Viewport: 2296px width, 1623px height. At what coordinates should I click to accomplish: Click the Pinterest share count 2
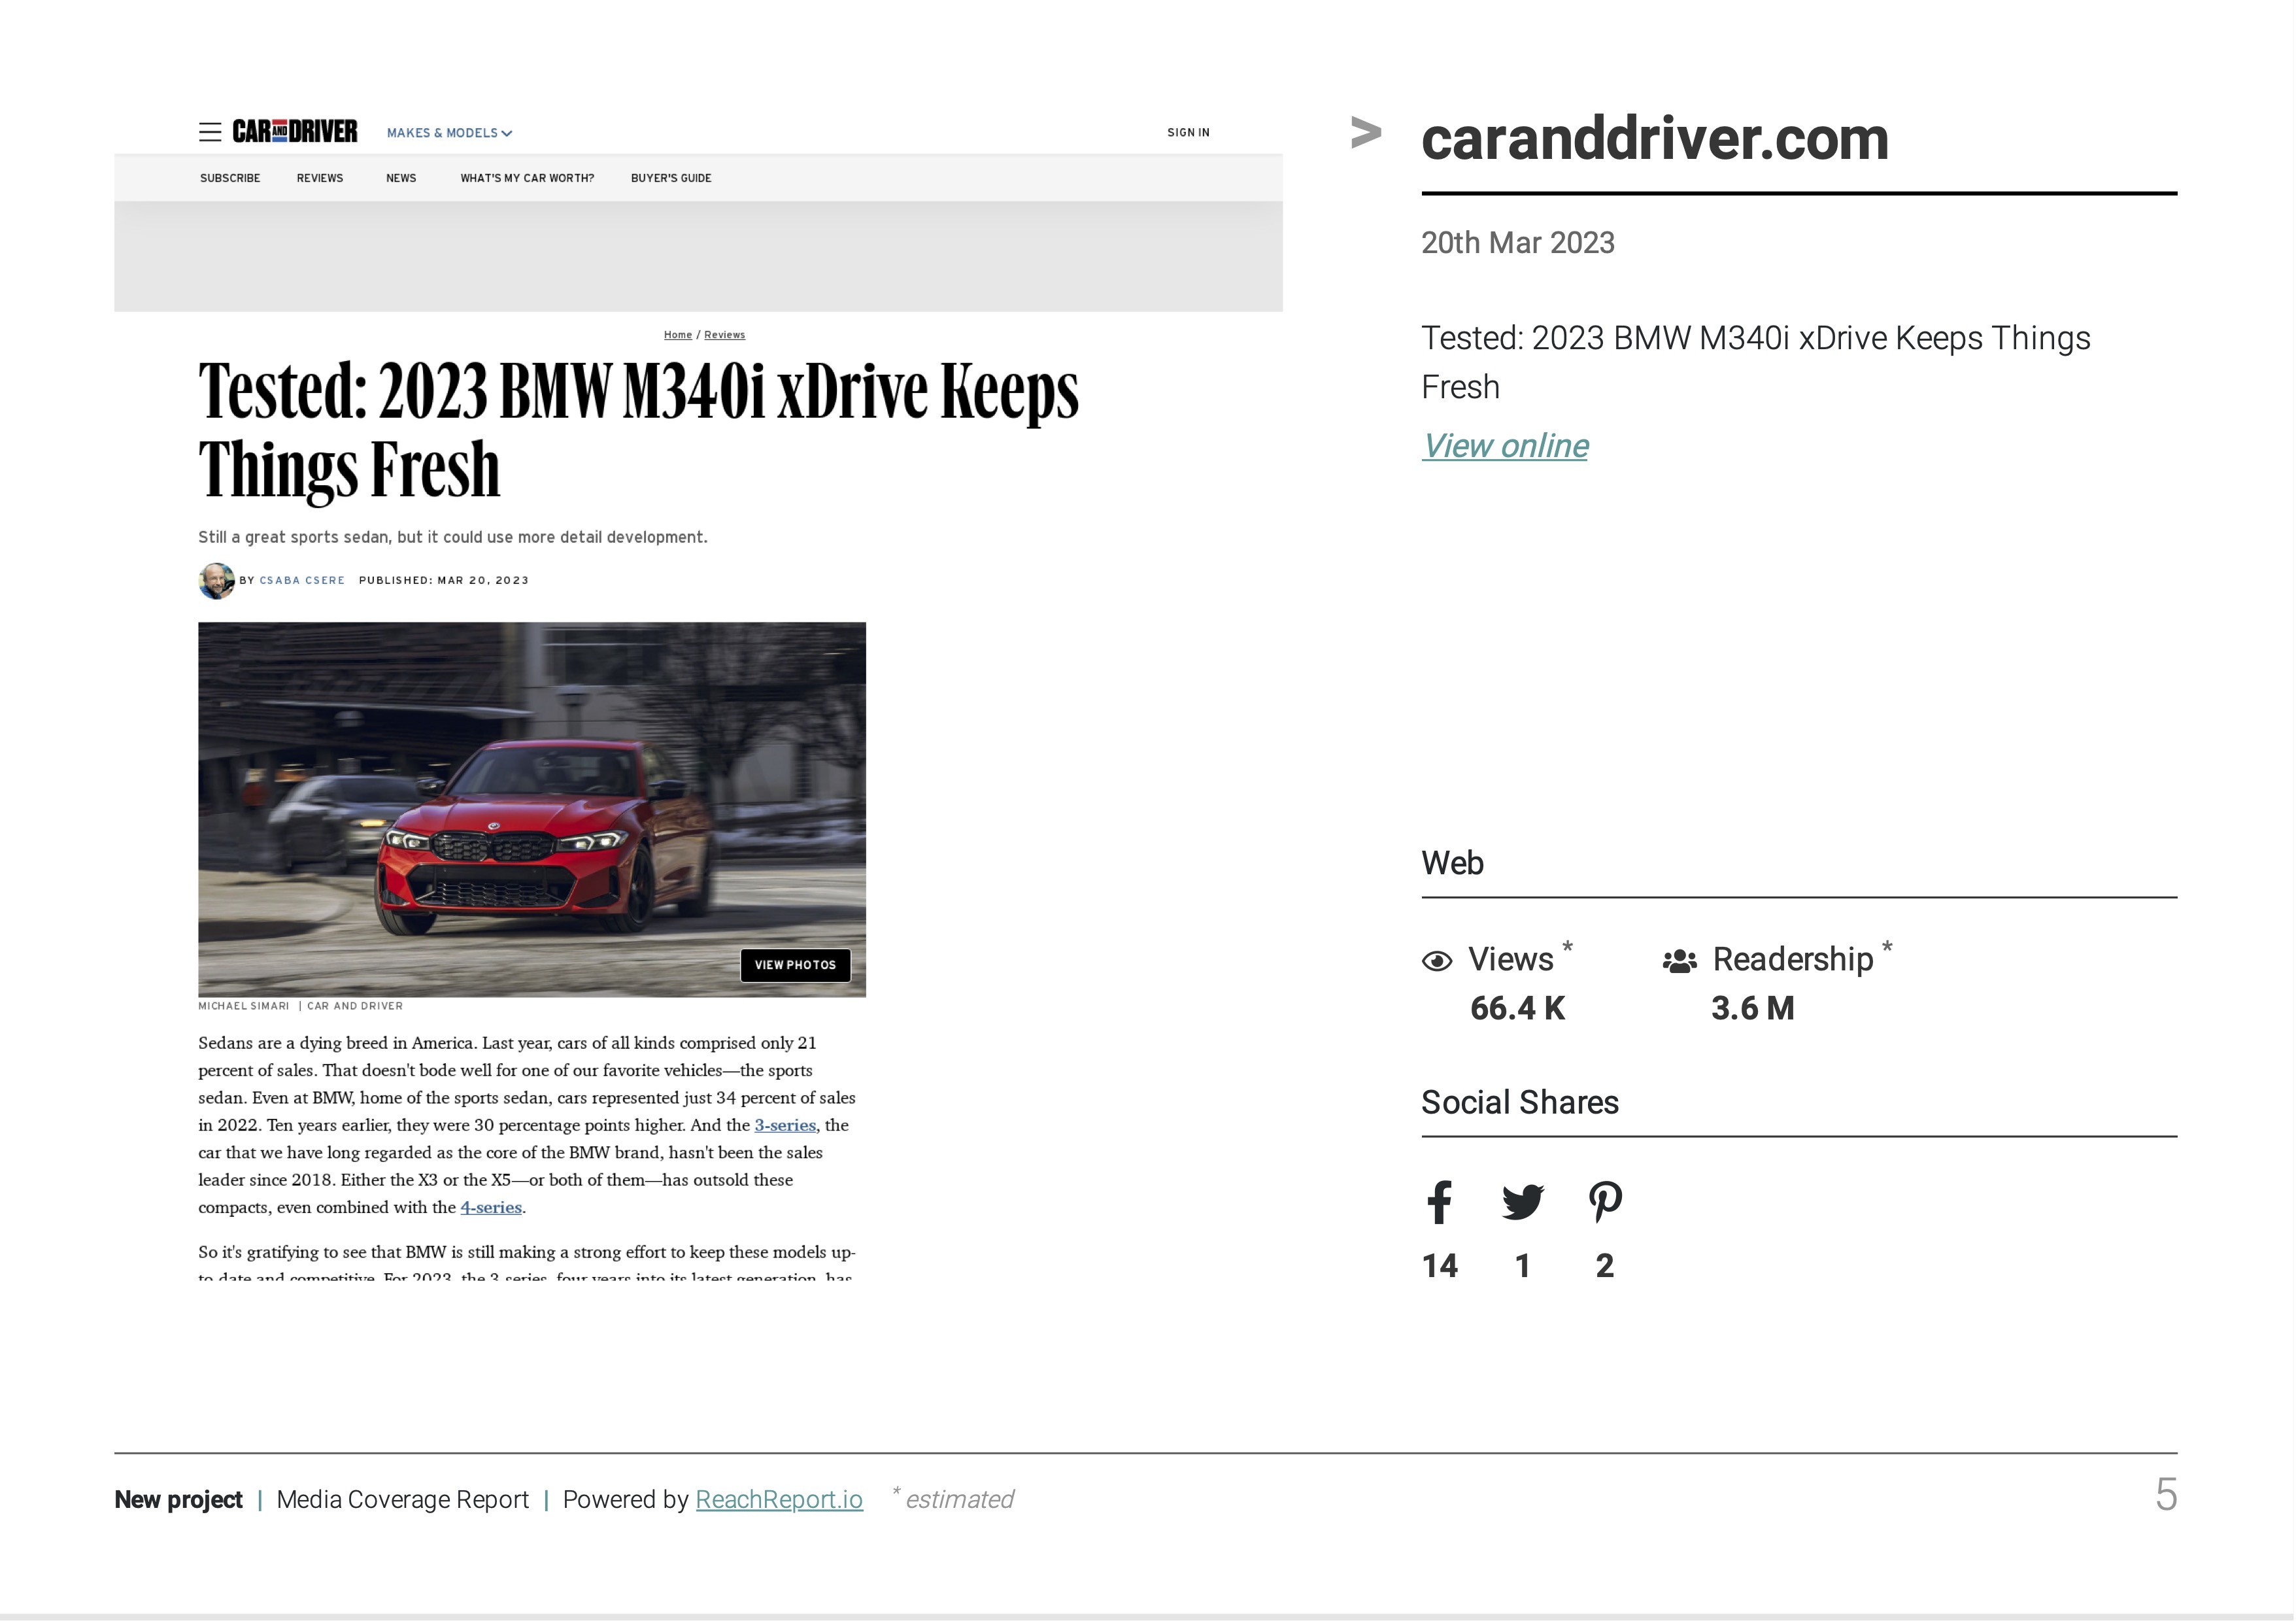(1605, 1266)
